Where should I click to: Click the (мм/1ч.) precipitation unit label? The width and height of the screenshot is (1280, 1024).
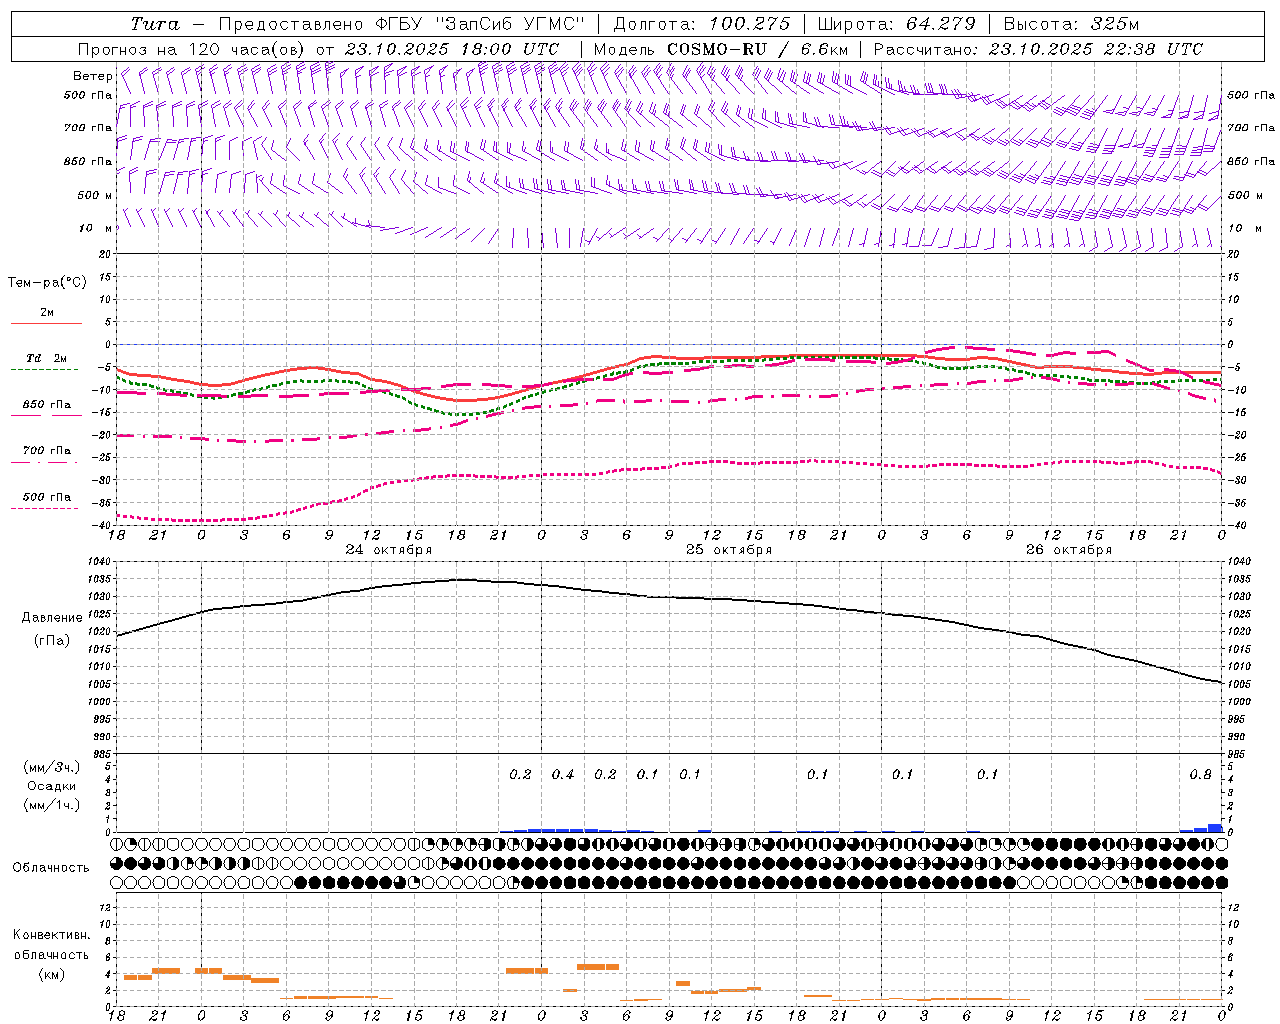click(52, 805)
